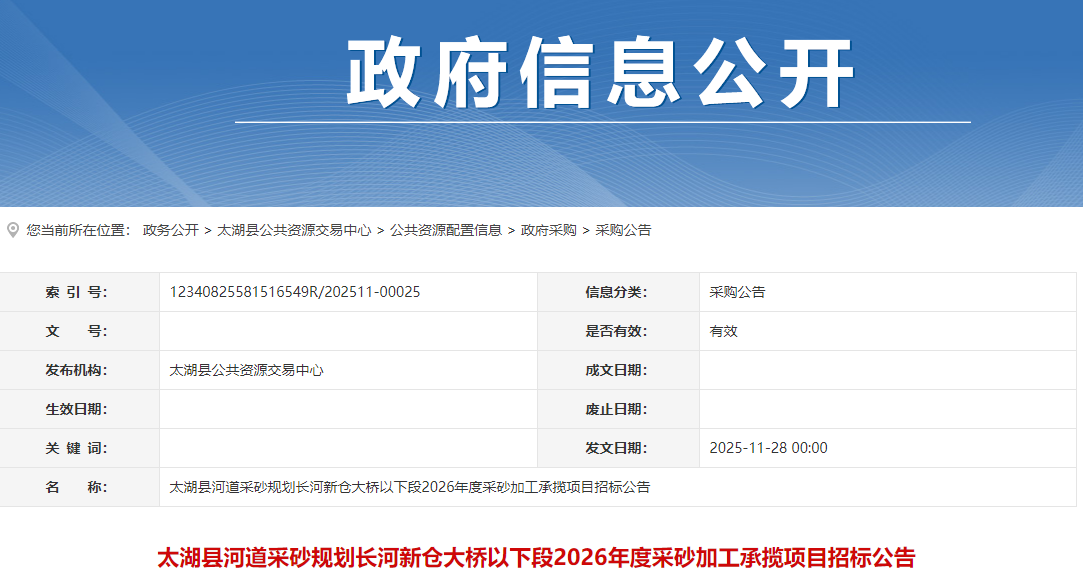The height and width of the screenshot is (574, 1083).
Task: Open 公共资源配置信息 breadcrumb link
Action: click(x=446, y=230)
